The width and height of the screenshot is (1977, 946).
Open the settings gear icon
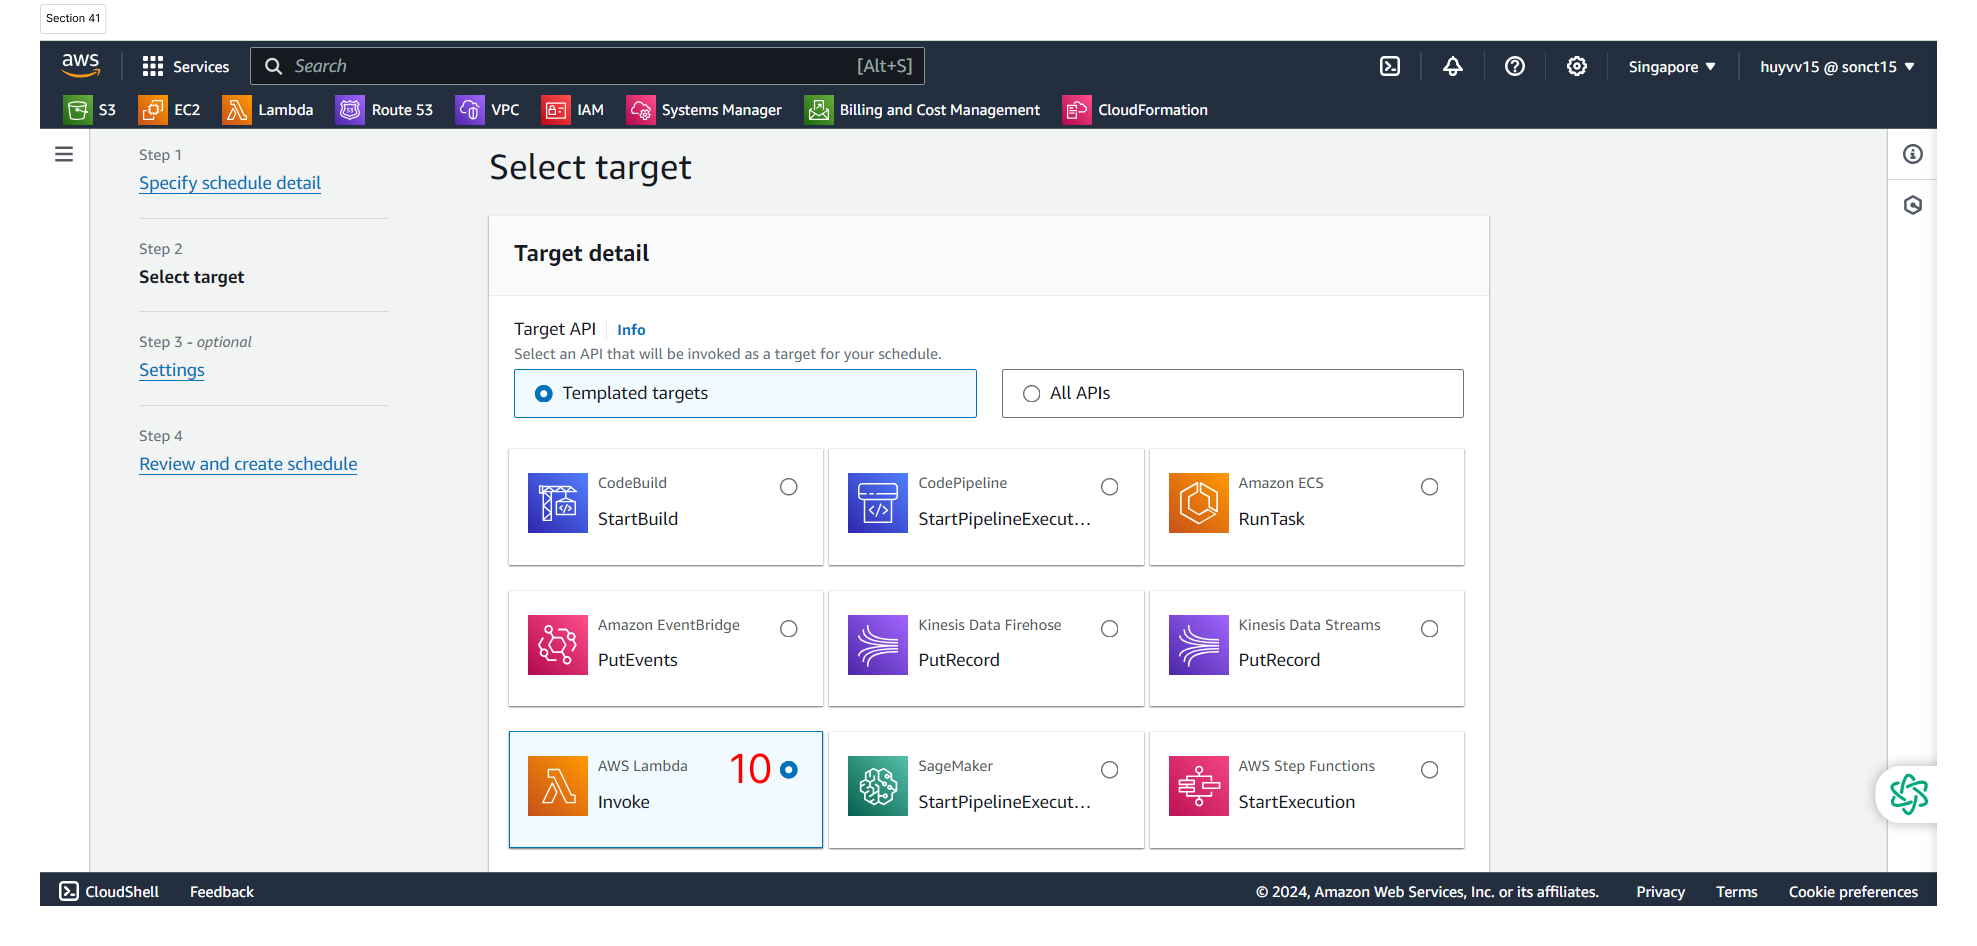[1577, 66]
